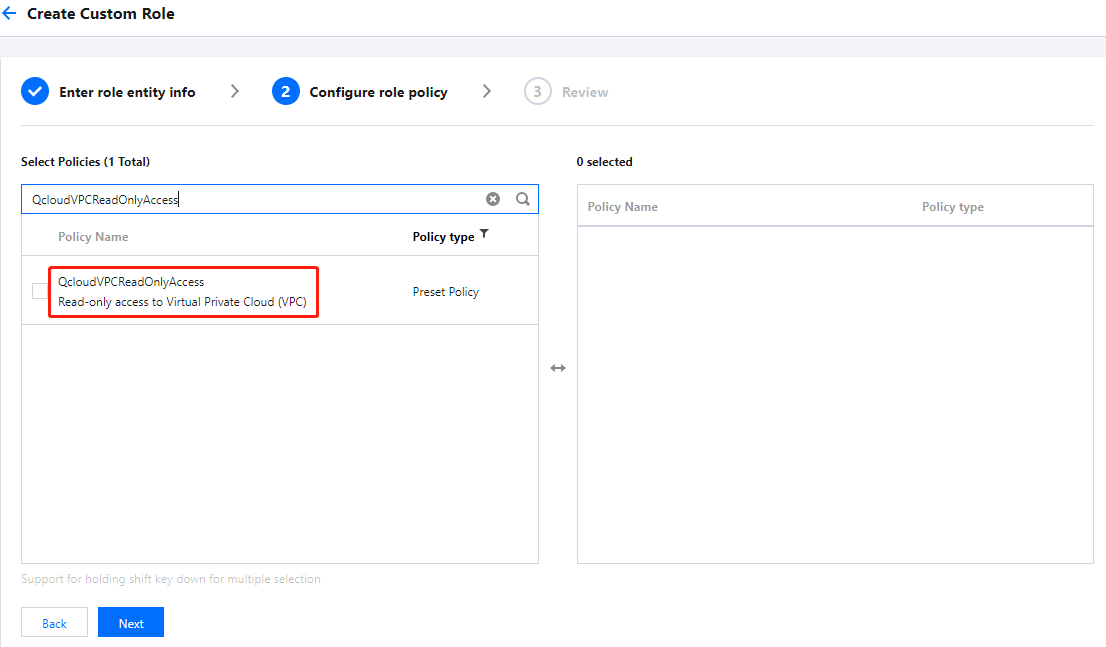1106x647 pixels.
Task: Click the double-arrow transfer icon between lists
Action: [x=558, y=368]
